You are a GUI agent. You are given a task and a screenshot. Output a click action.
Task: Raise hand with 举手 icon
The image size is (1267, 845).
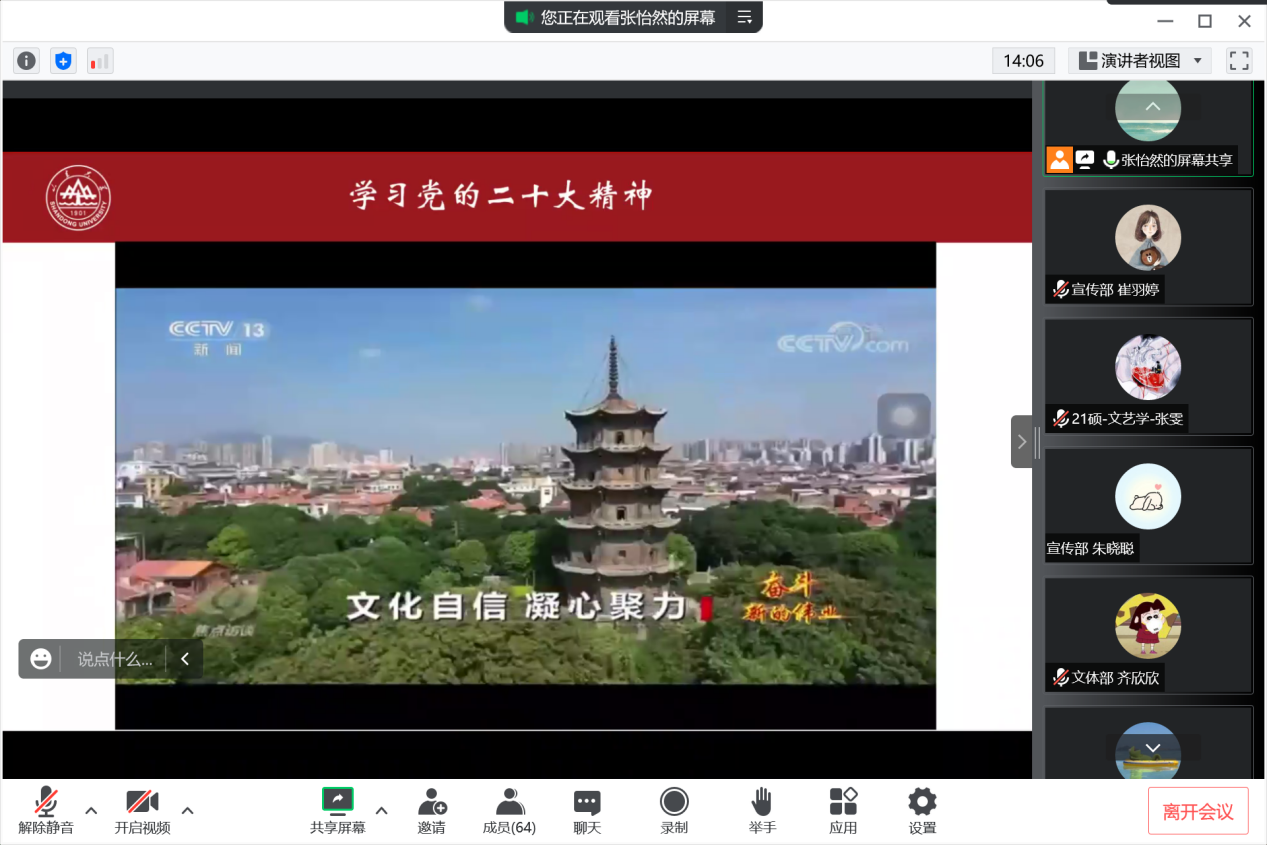tap(762, 810)
